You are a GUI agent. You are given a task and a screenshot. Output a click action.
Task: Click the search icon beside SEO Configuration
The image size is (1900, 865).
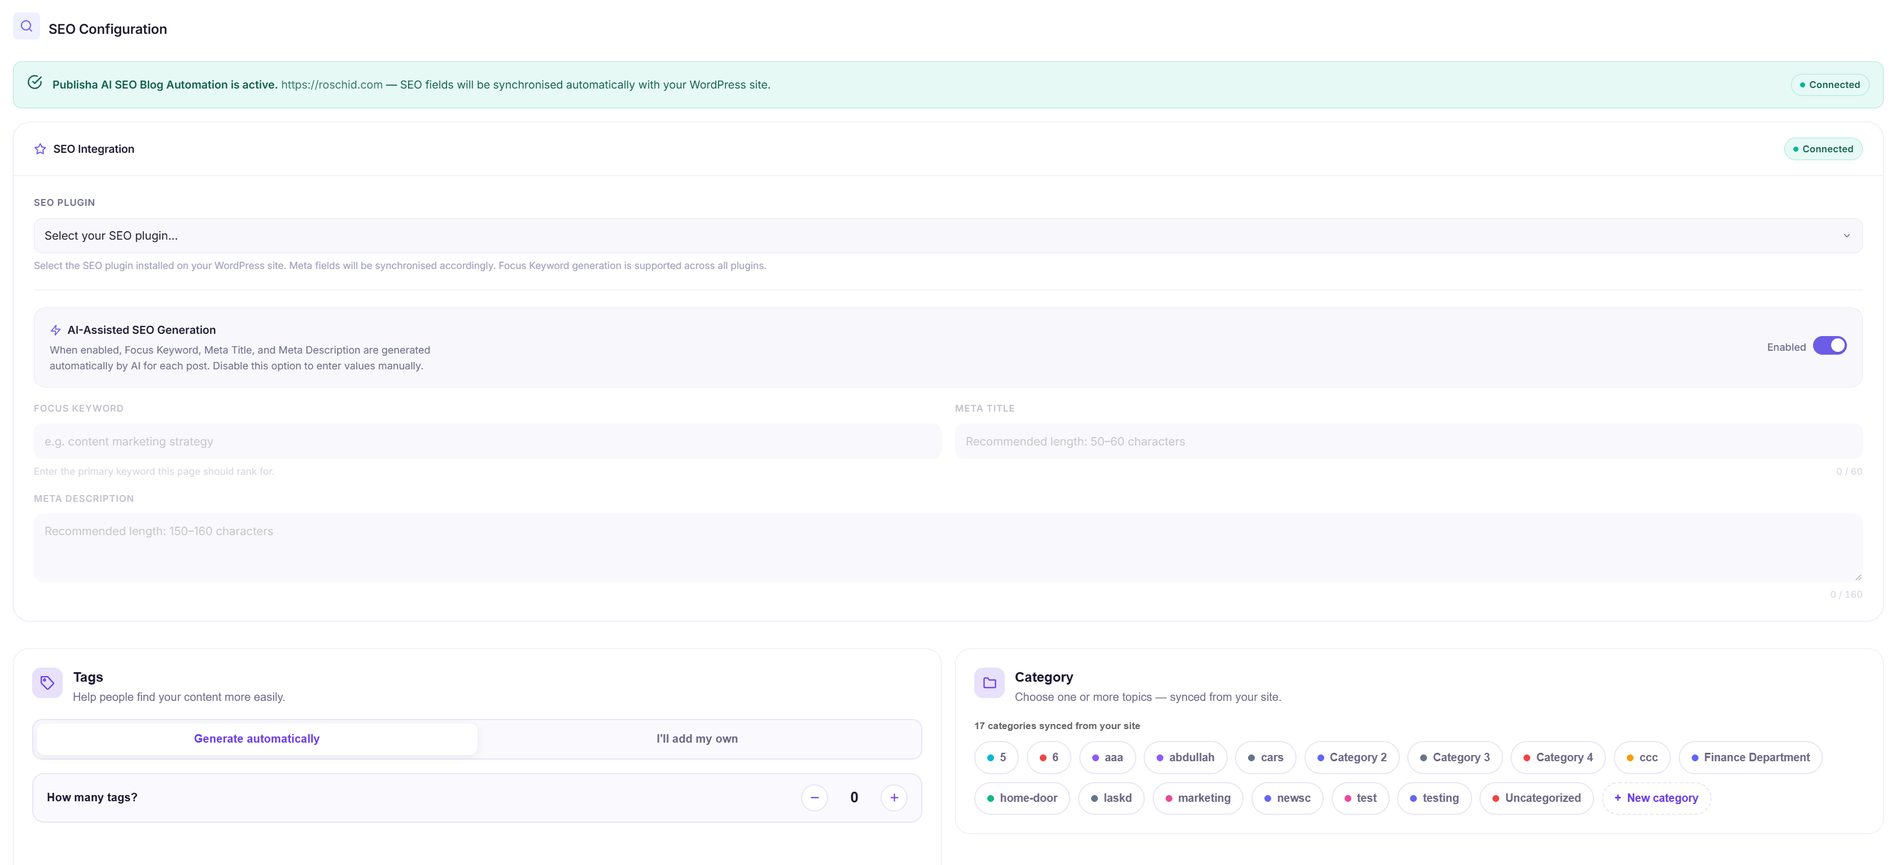click(x=26, y=27)
